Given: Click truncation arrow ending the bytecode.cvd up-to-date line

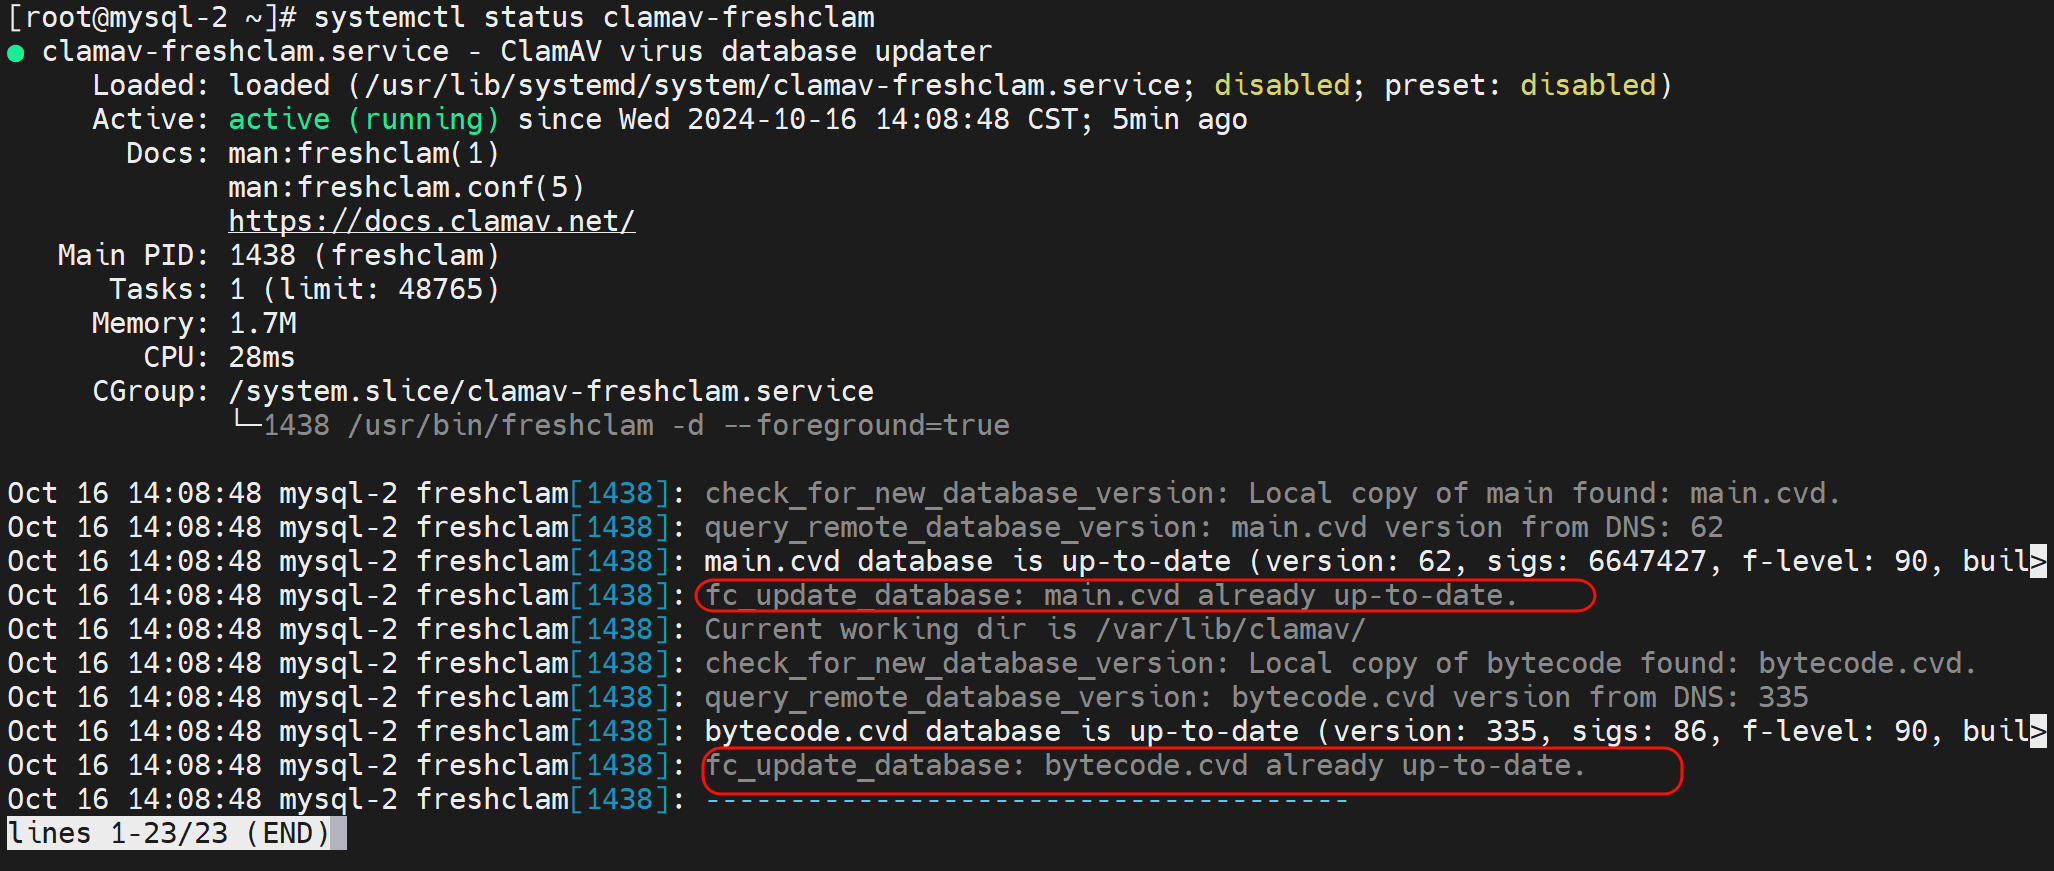Looking at the screenshot, I should pos(2037,731).
